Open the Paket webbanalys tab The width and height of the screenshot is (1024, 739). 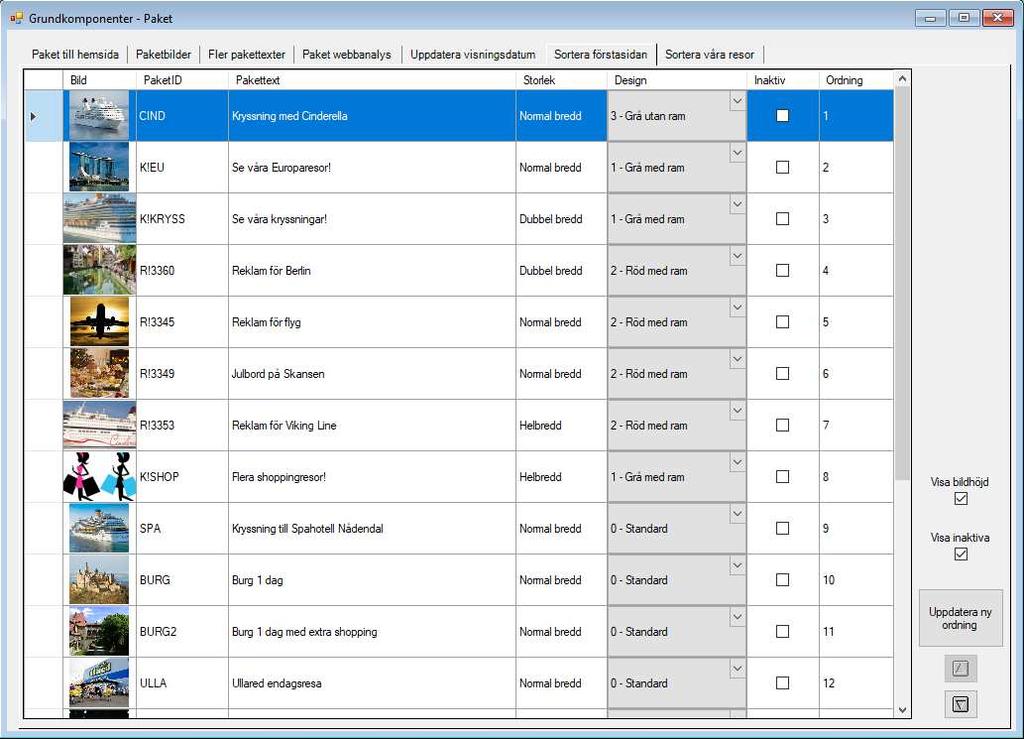click(347, 55)
